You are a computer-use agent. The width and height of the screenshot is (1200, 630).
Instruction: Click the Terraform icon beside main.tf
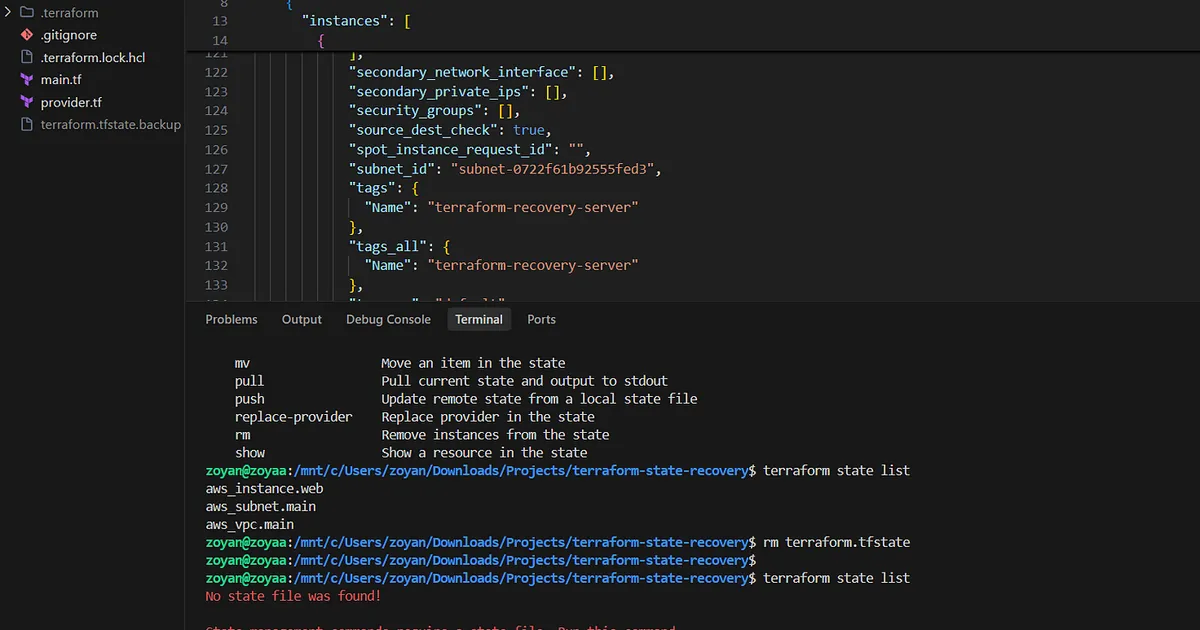[27, 80]
